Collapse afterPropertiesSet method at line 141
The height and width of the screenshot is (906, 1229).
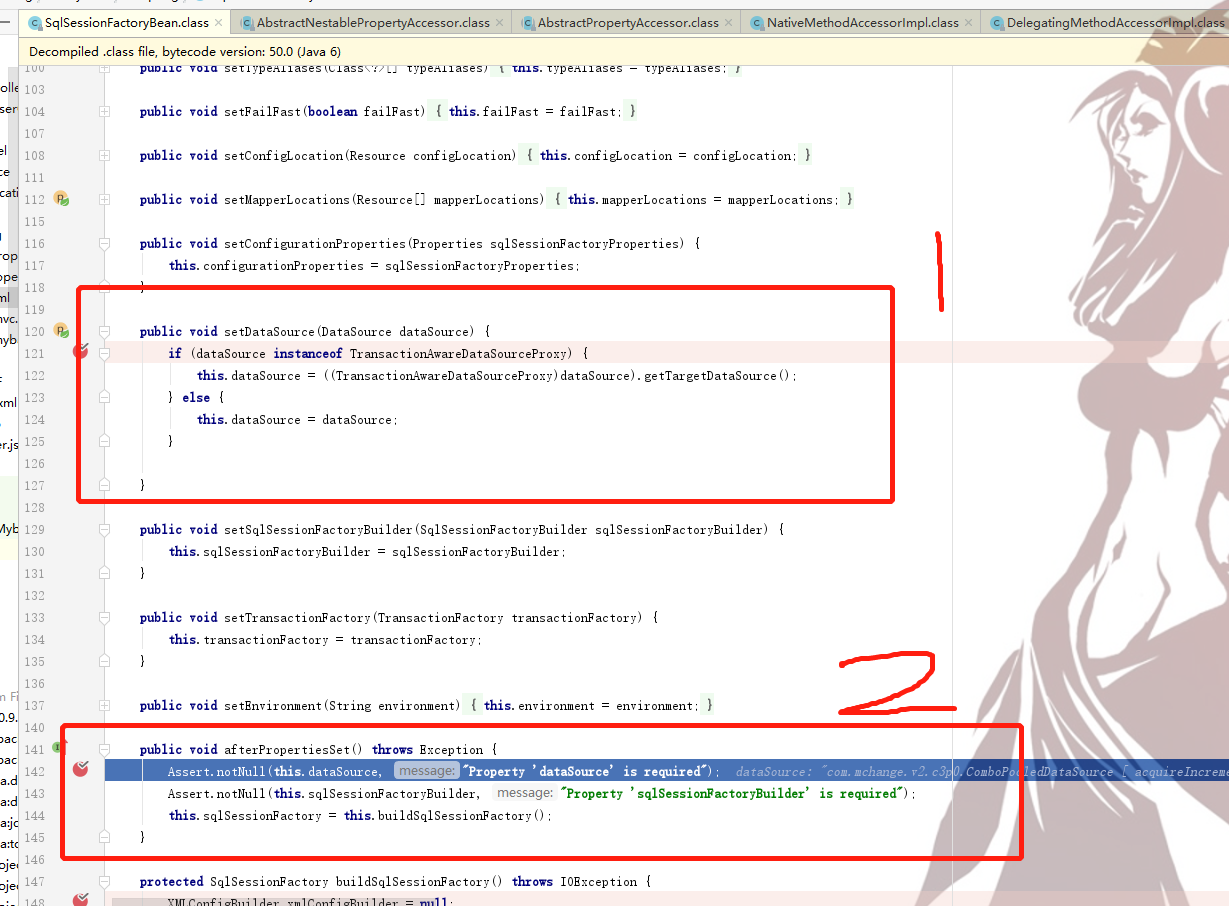point(104,749)
